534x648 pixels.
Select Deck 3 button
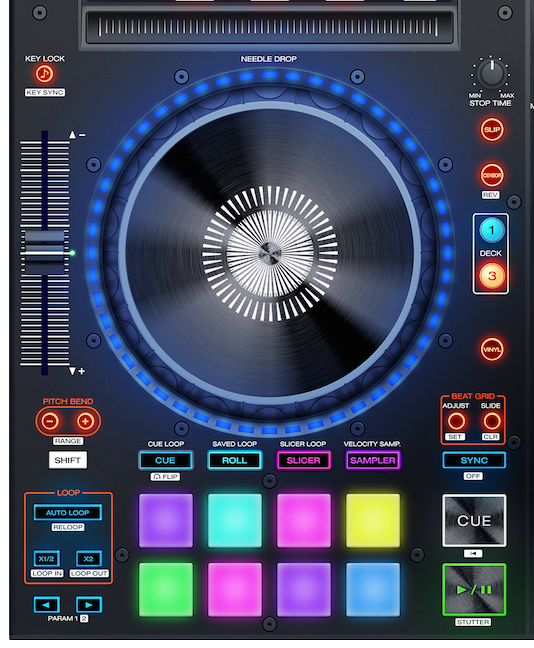coord(491,276)
